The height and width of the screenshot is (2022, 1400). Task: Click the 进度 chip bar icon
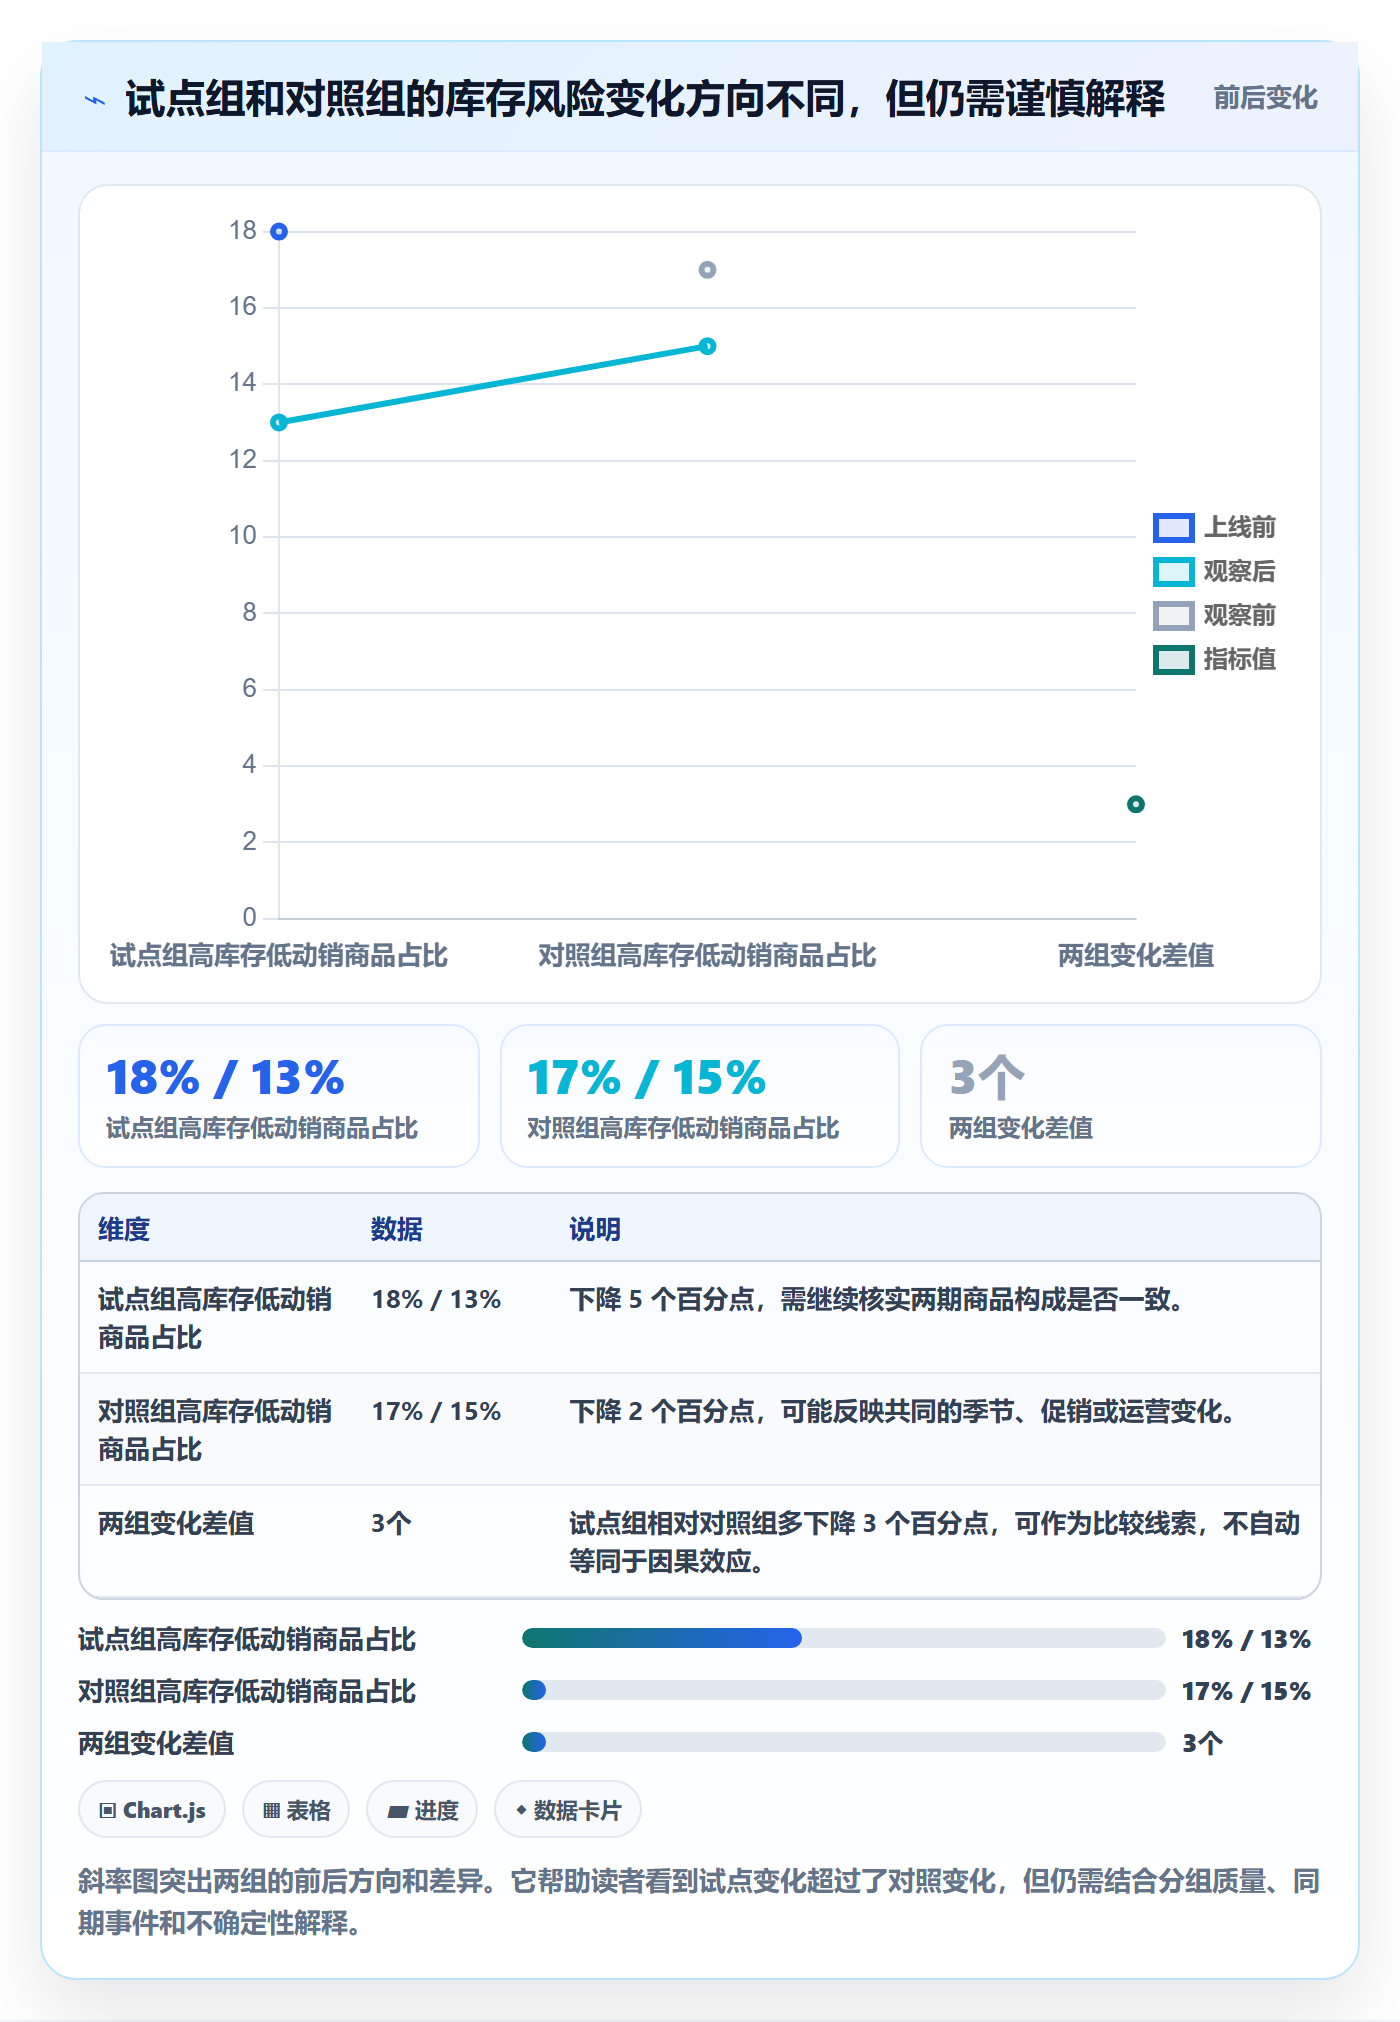pos(397,1811)
